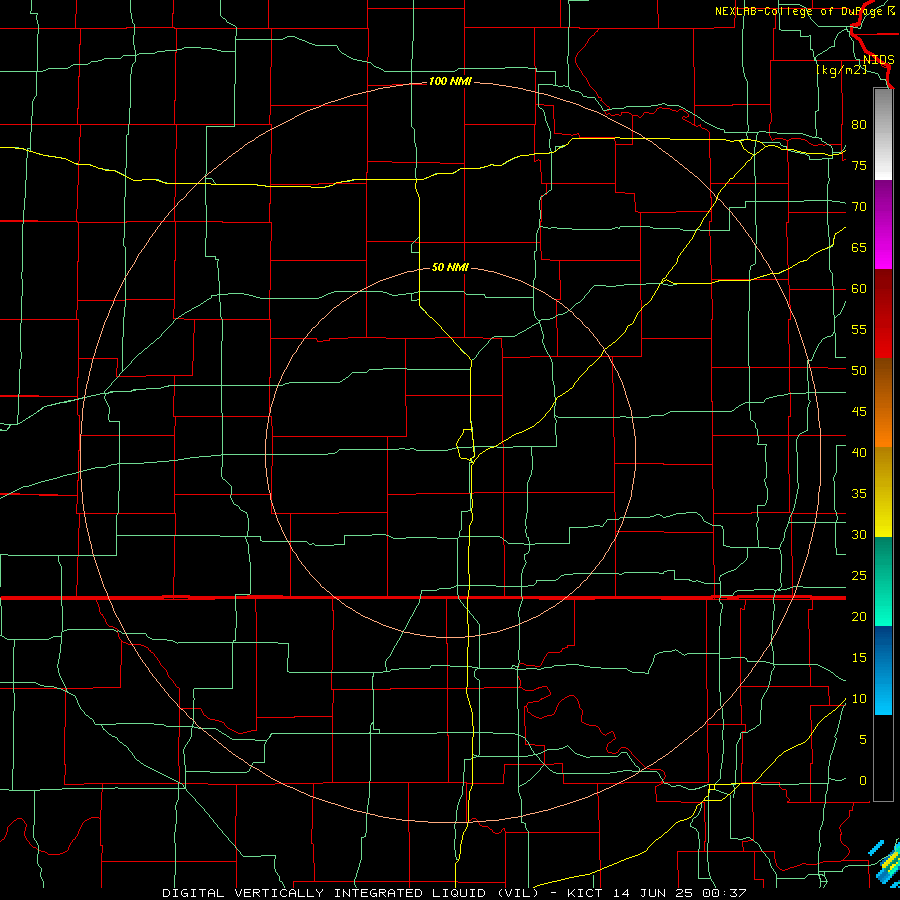Click the brown-orange segment of the color scale
The width and height of the screenshot is (900, 900).
(x=883, y=402)
